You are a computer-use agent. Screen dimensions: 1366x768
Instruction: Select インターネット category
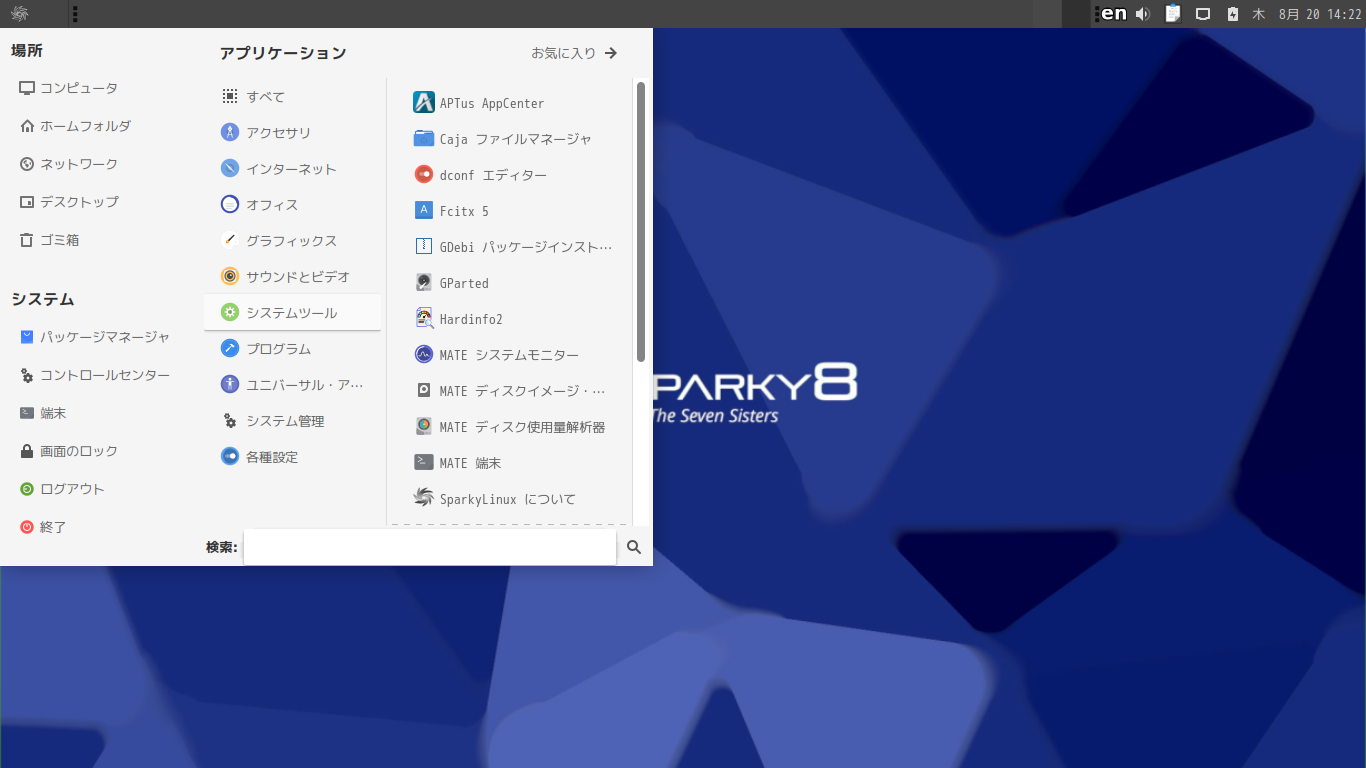(x=292, y=169)
